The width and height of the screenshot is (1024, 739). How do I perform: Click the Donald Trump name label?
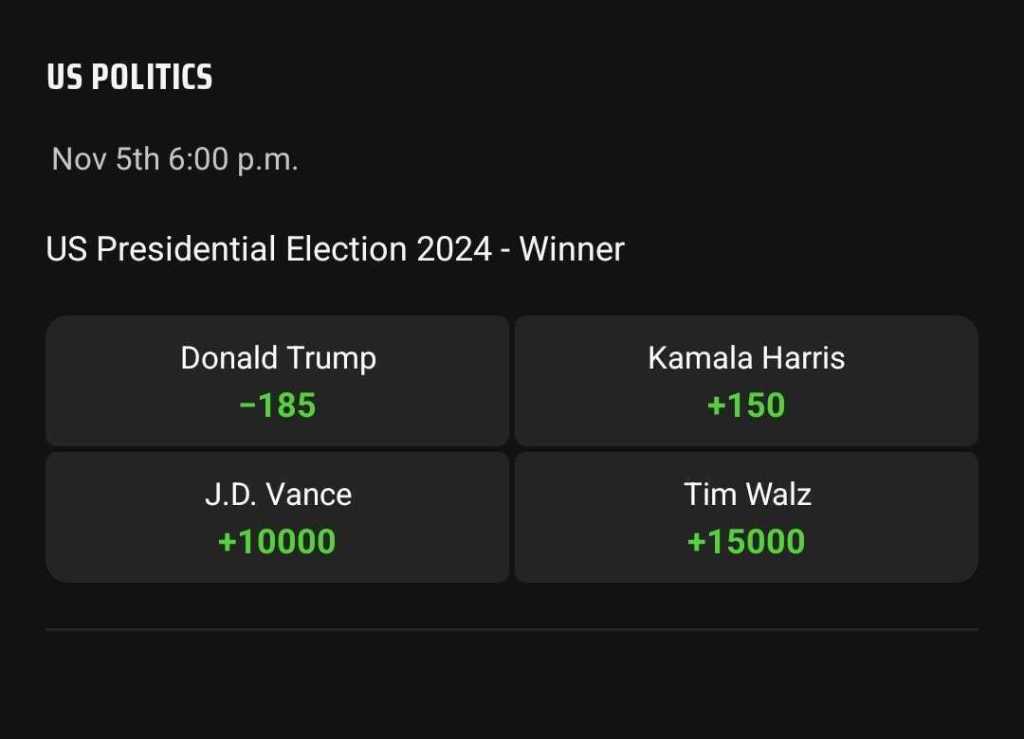(x=278, y=358)
